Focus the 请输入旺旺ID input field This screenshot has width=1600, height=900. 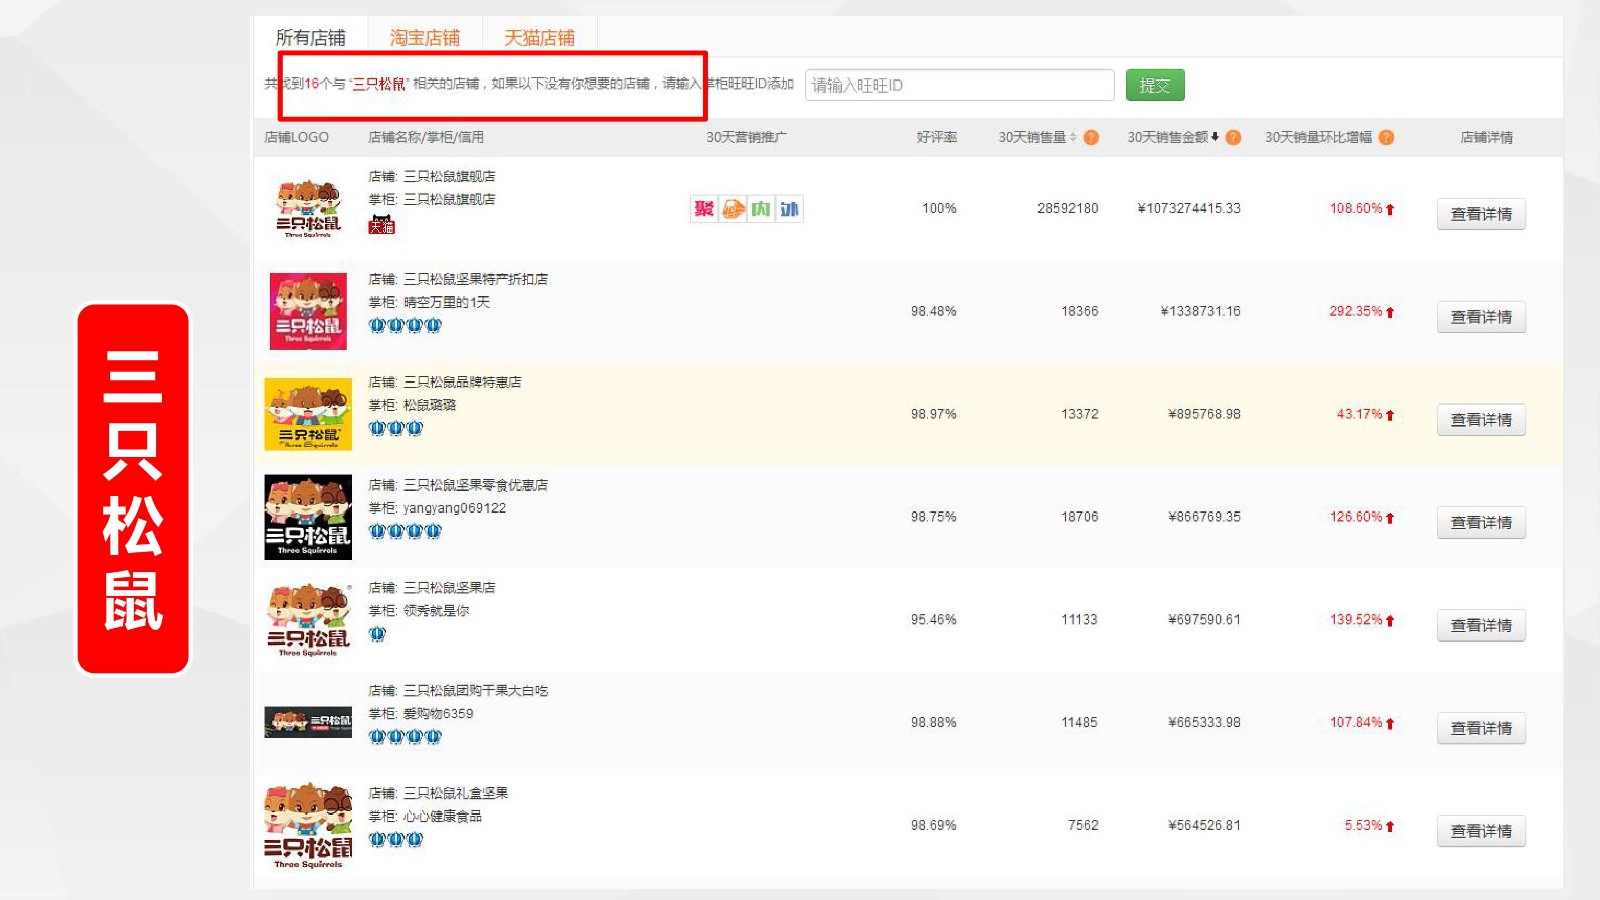tap(960, 85)
